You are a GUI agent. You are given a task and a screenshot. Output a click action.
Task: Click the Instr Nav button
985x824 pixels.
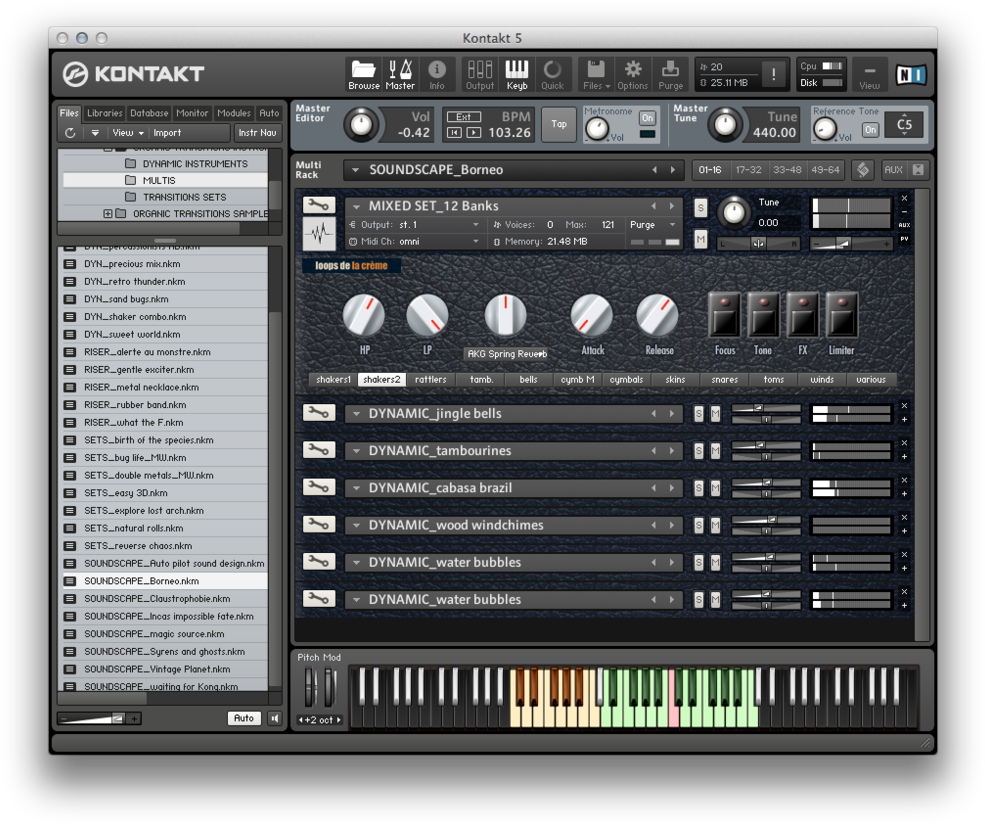coord(257,133)
